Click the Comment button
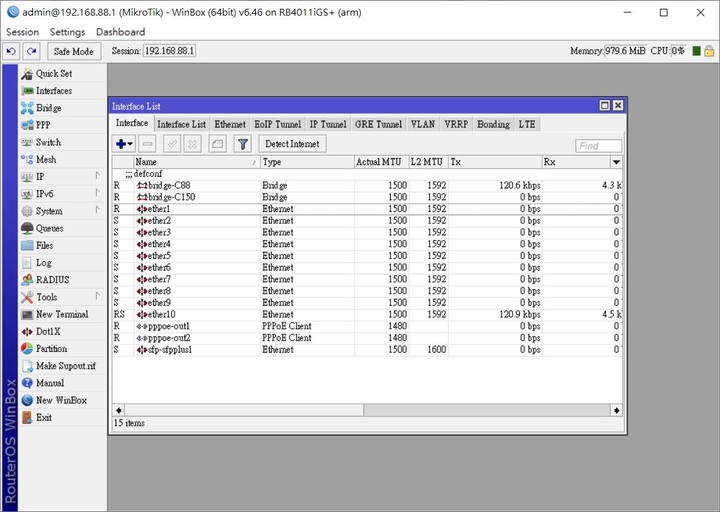The height and width of the screenshot is (512, 720). tap(218, 144)
